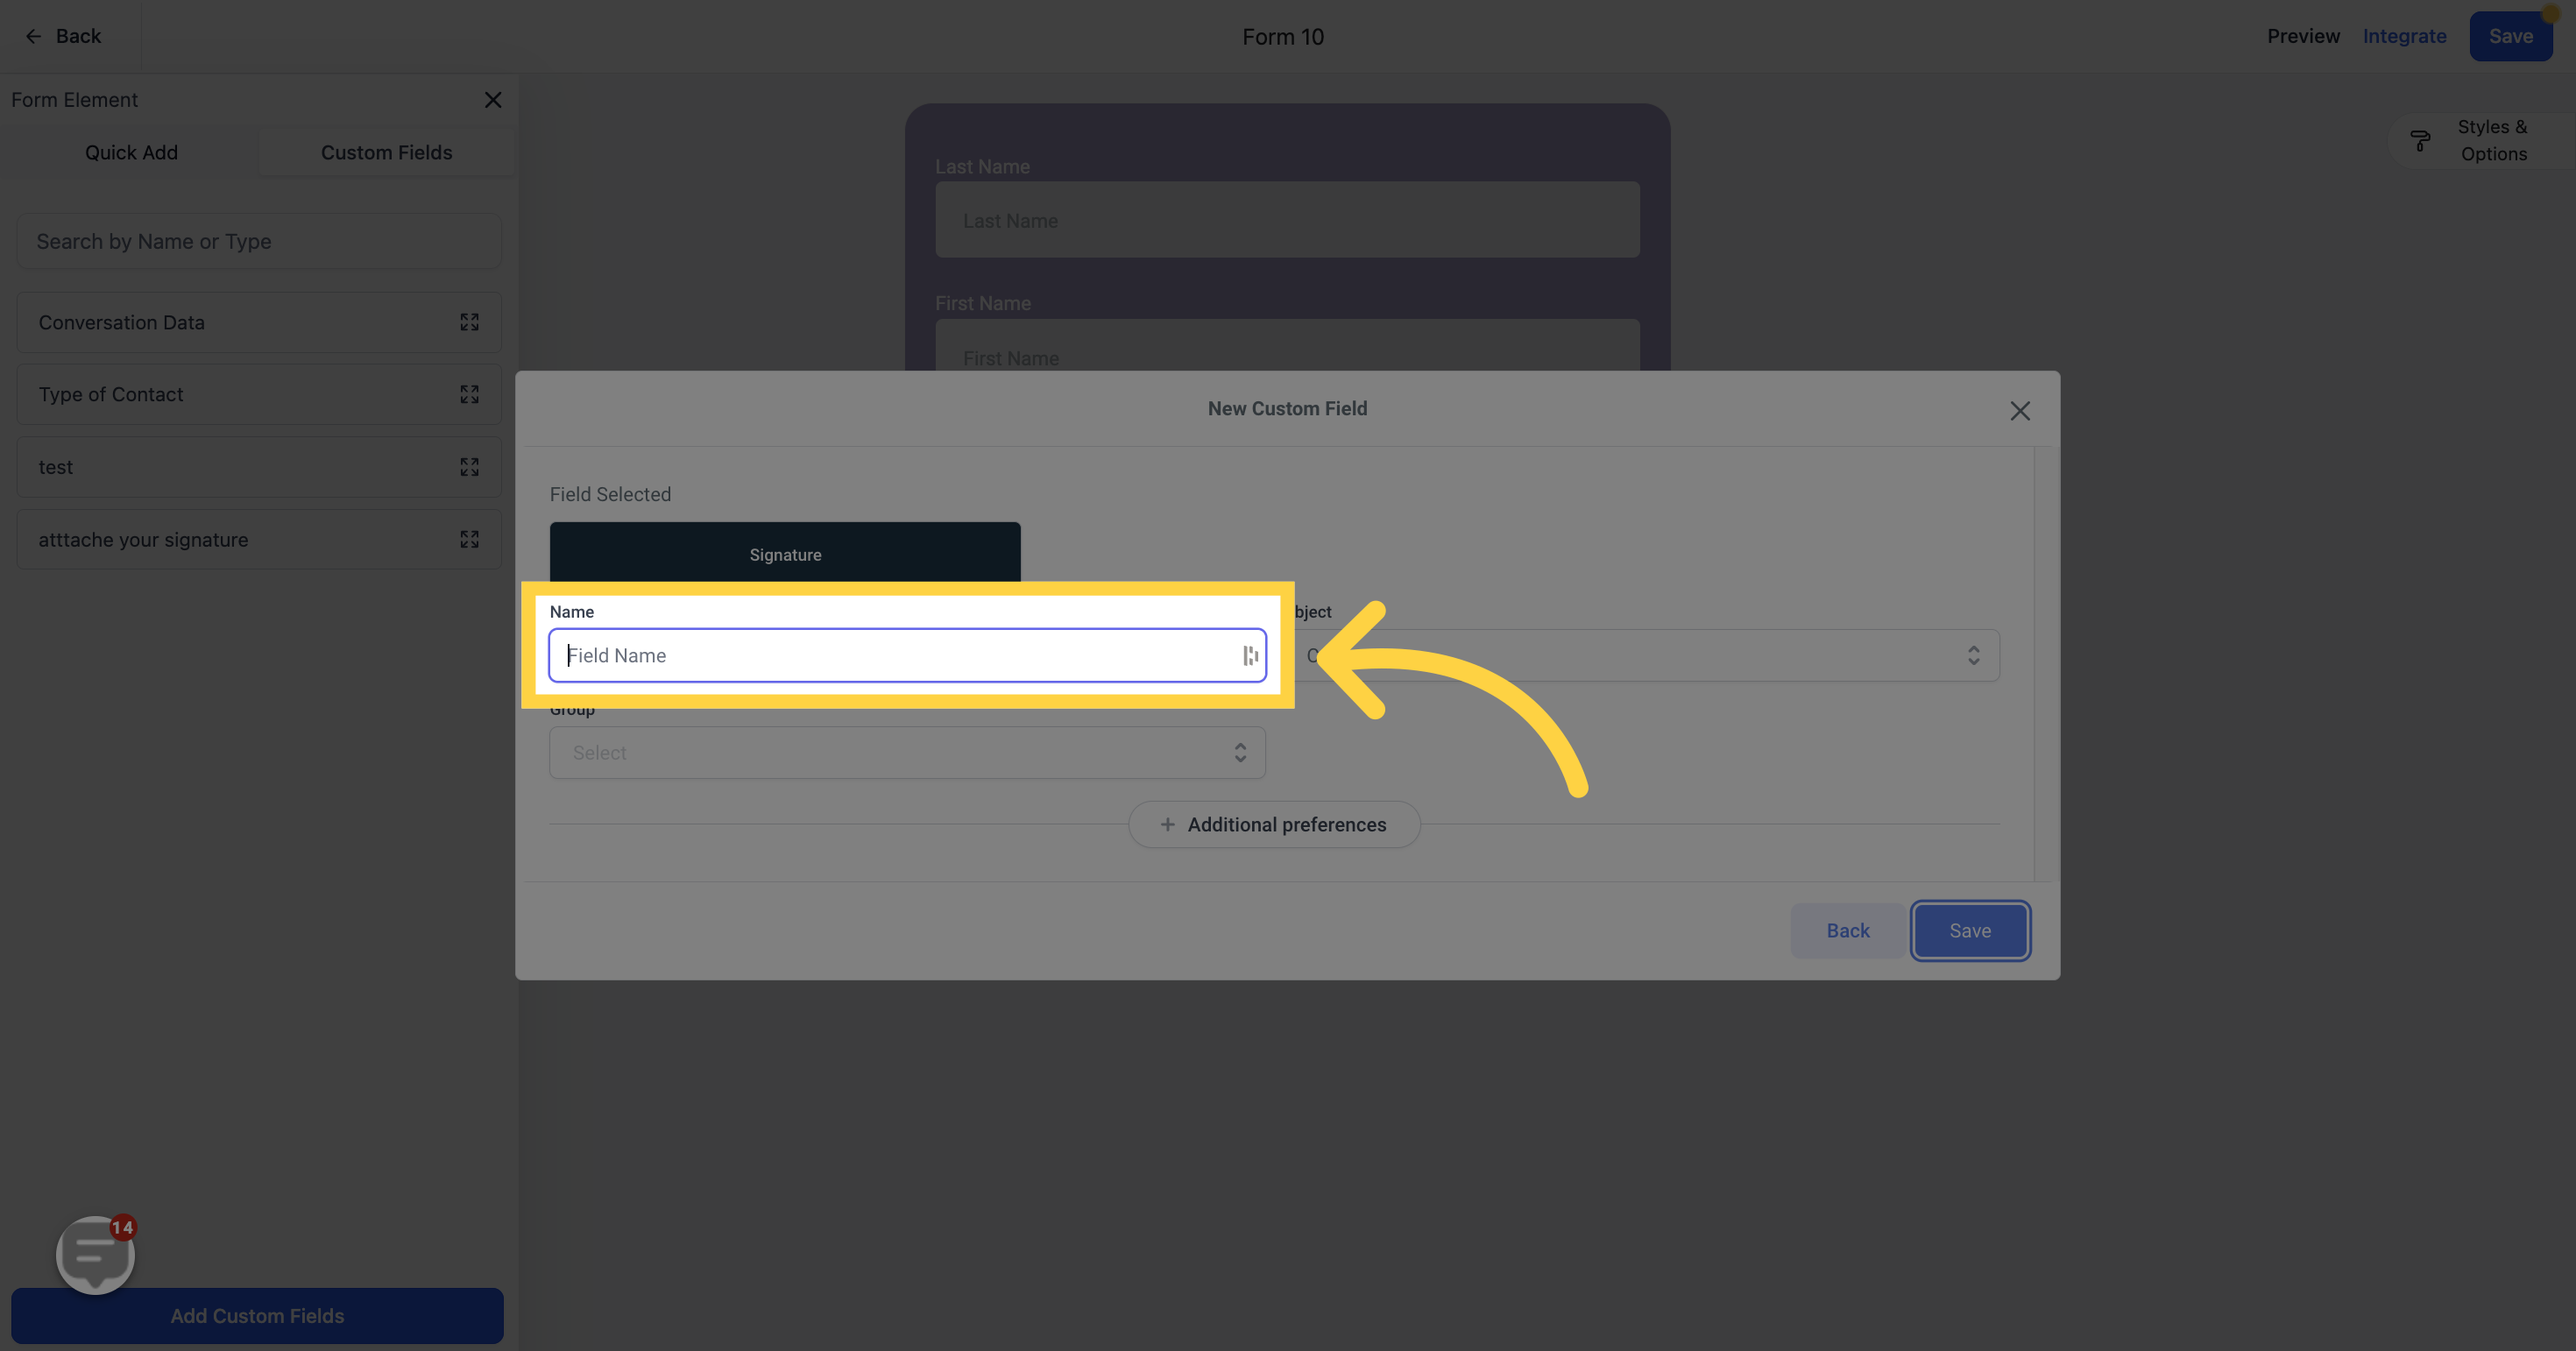Expand Additional preferences section

[1274, 824]
